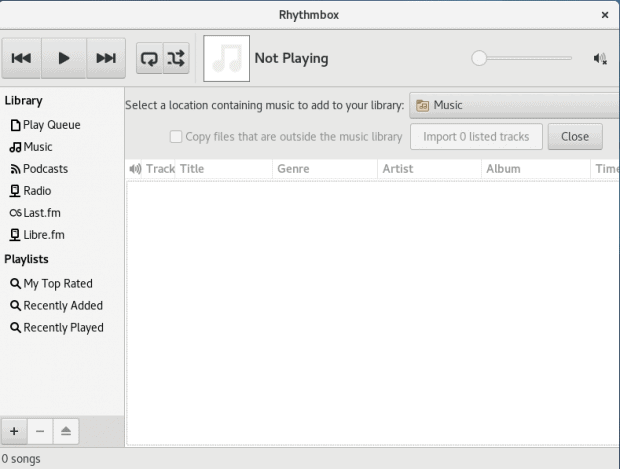Toggle repeat mode
This screenshot has height=469, width=620.
point(149,59)
